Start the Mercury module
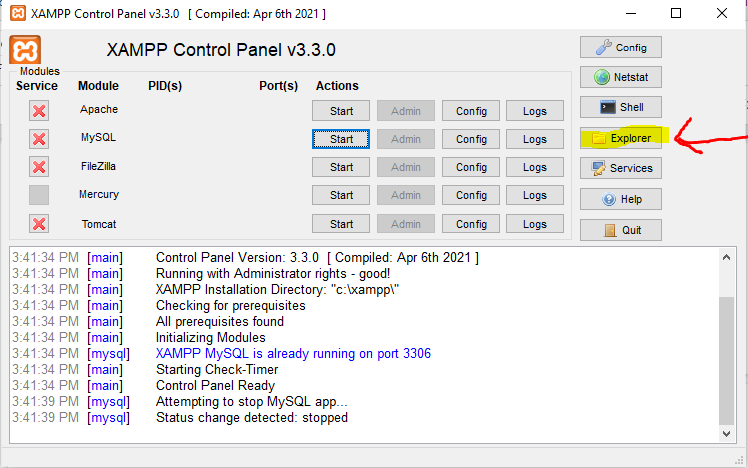748x468 pixels. coord(341,195)
